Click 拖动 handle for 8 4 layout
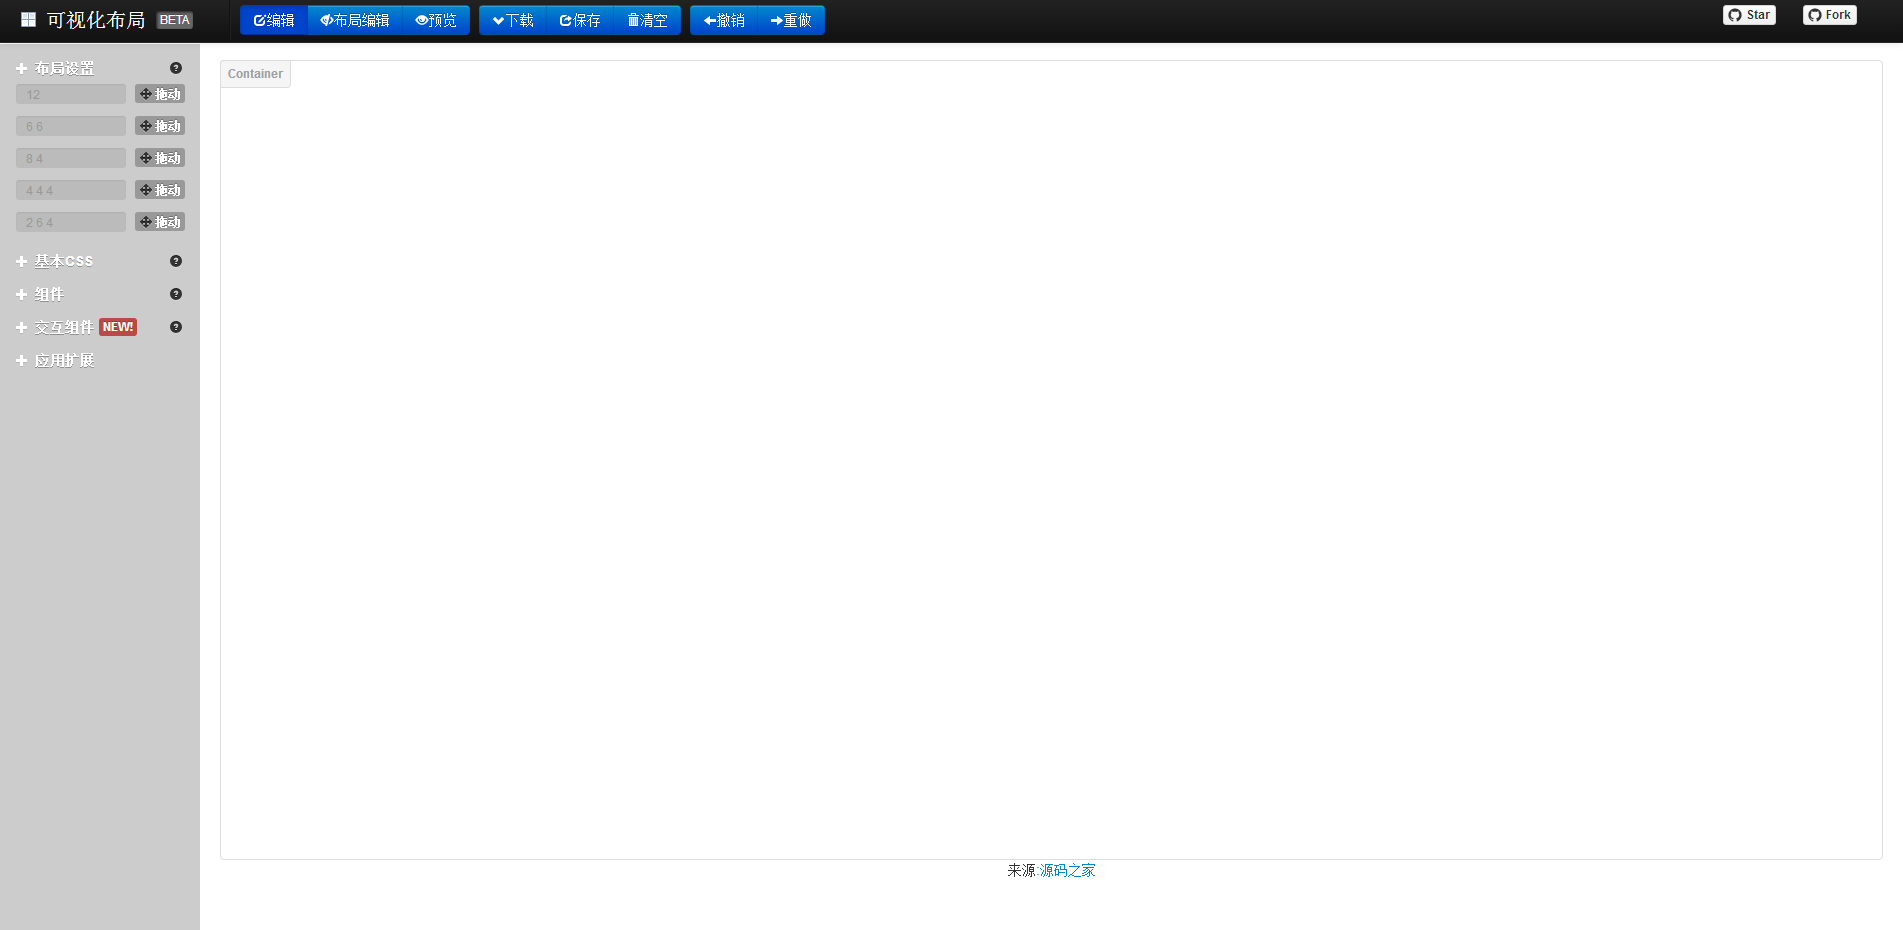 (160, 158)
